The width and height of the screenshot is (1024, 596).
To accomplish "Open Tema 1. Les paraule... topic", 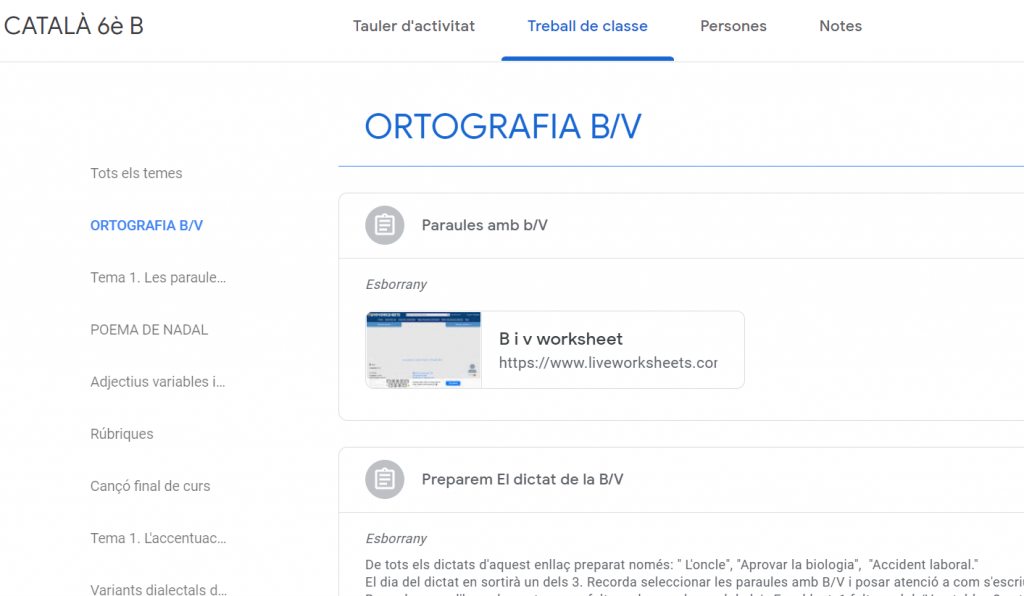I will coord(158,277).
